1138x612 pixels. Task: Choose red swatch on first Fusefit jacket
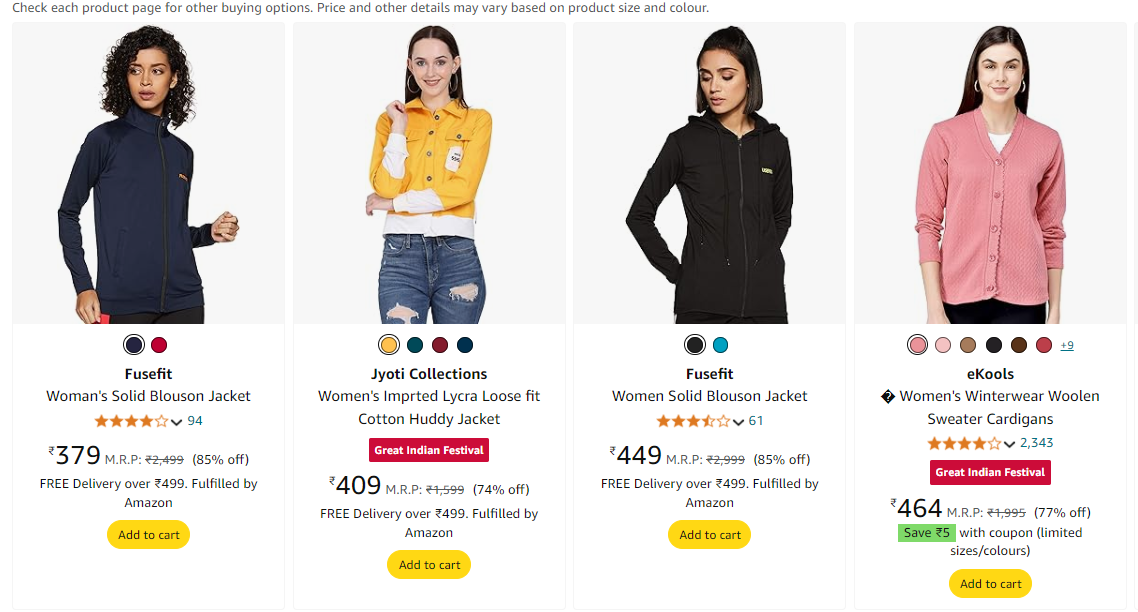click(x=159, y=345)
